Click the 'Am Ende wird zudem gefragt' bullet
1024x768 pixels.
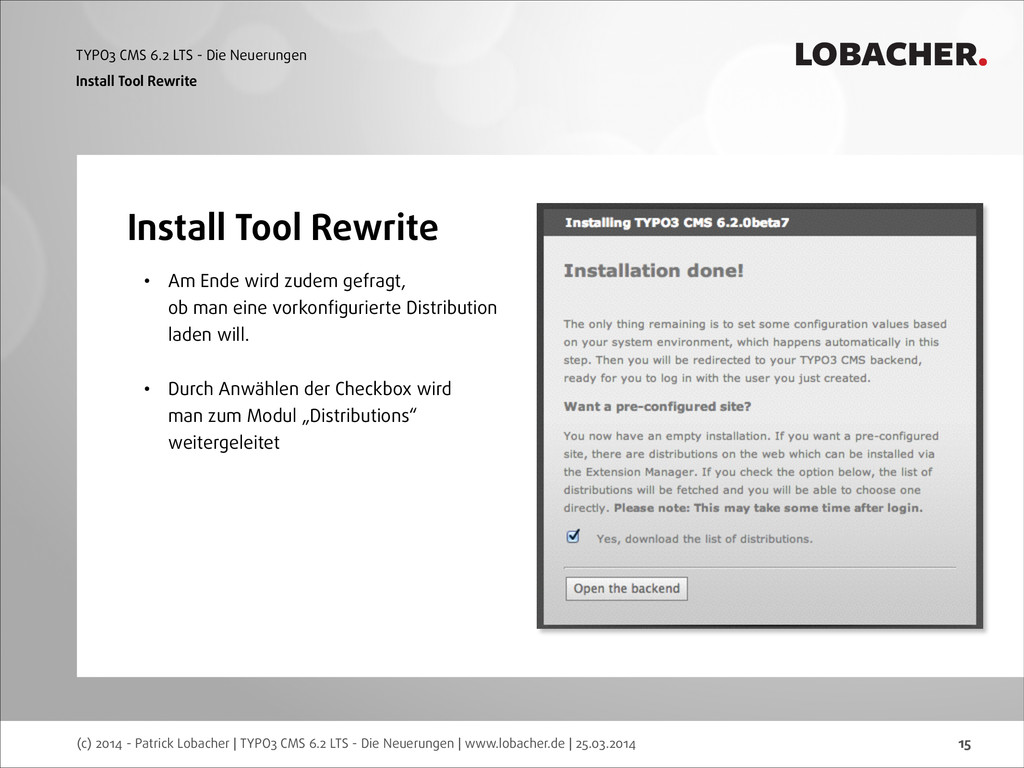coord(332,308)
